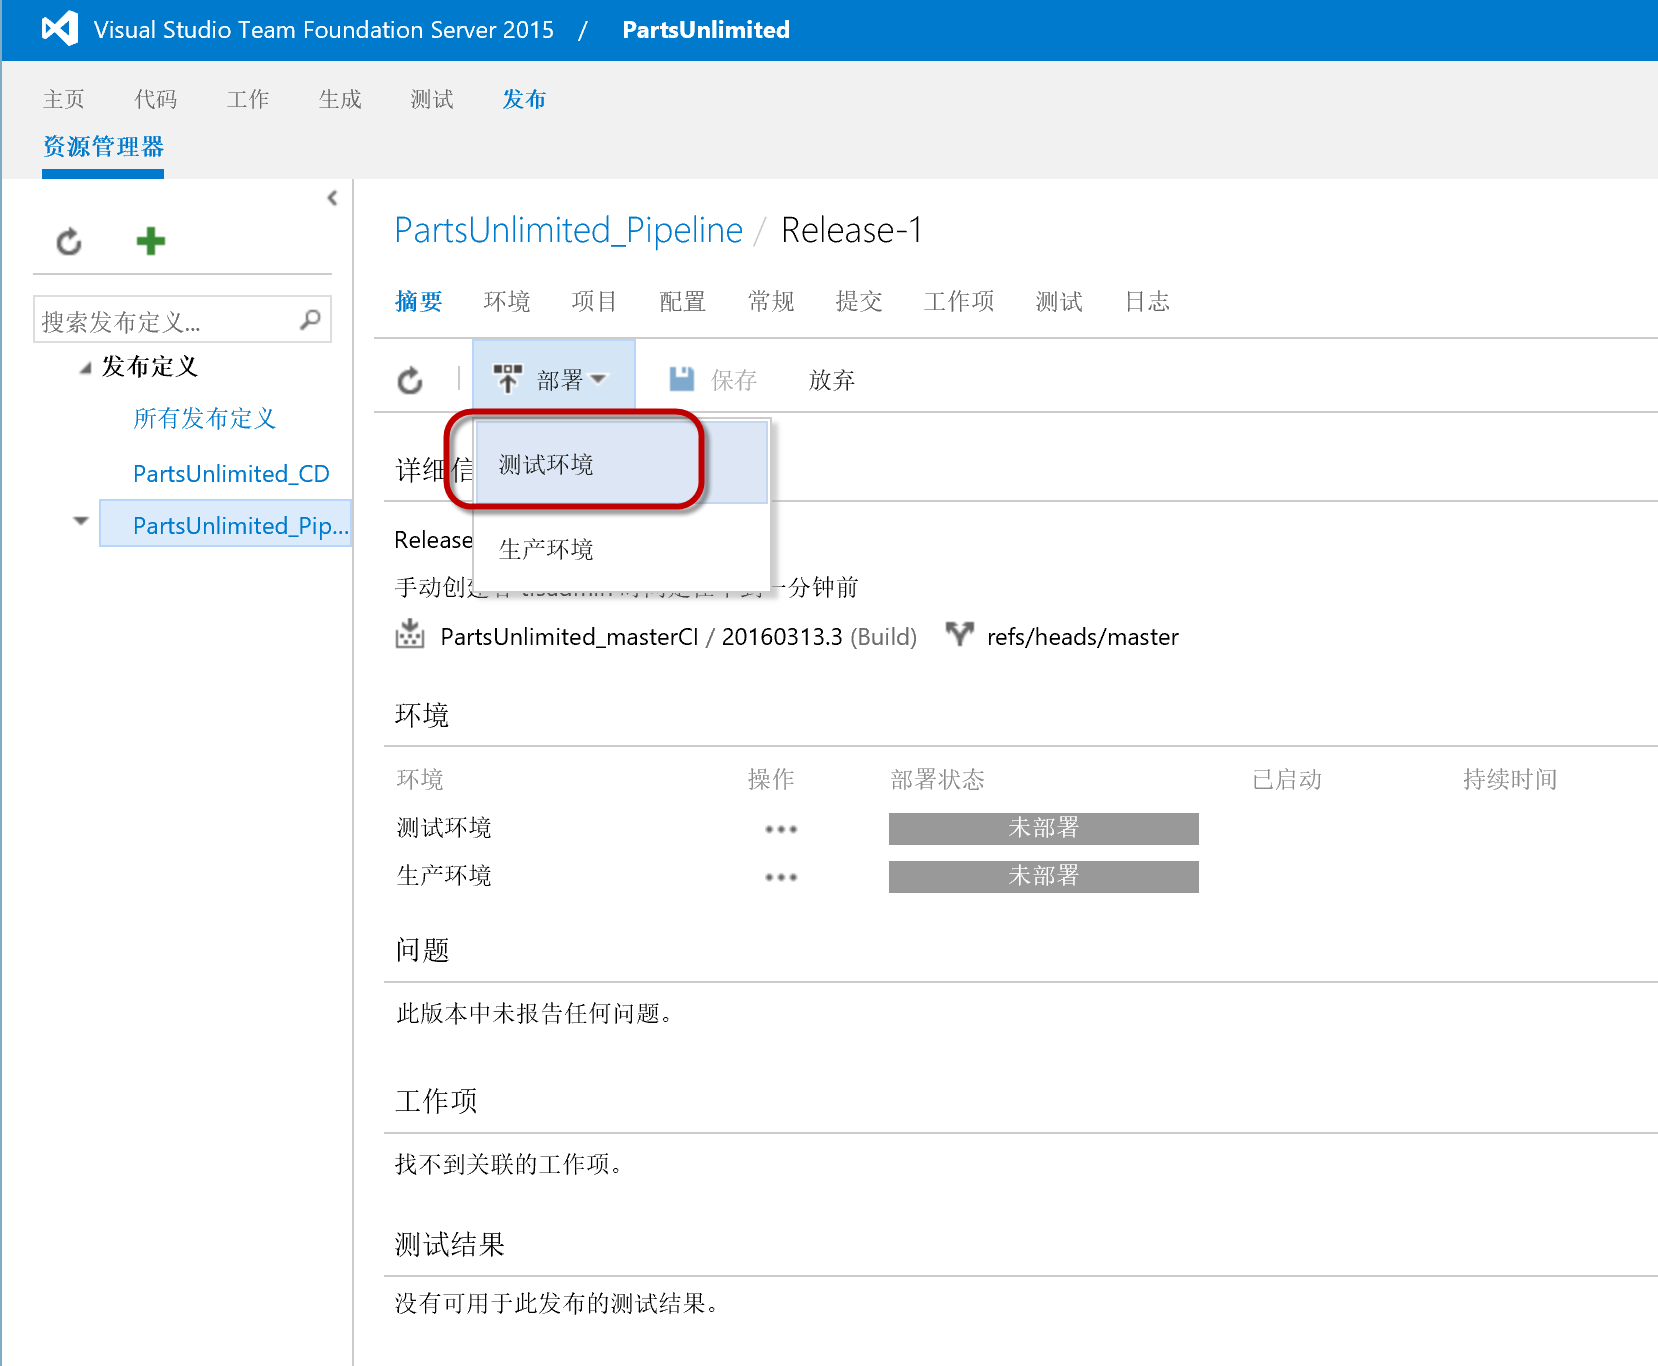Image resolution: width=1658 pixels, height=1366 pixels.
Task: Select 测试环境 from deploy menu
Action: pos(622,463)
